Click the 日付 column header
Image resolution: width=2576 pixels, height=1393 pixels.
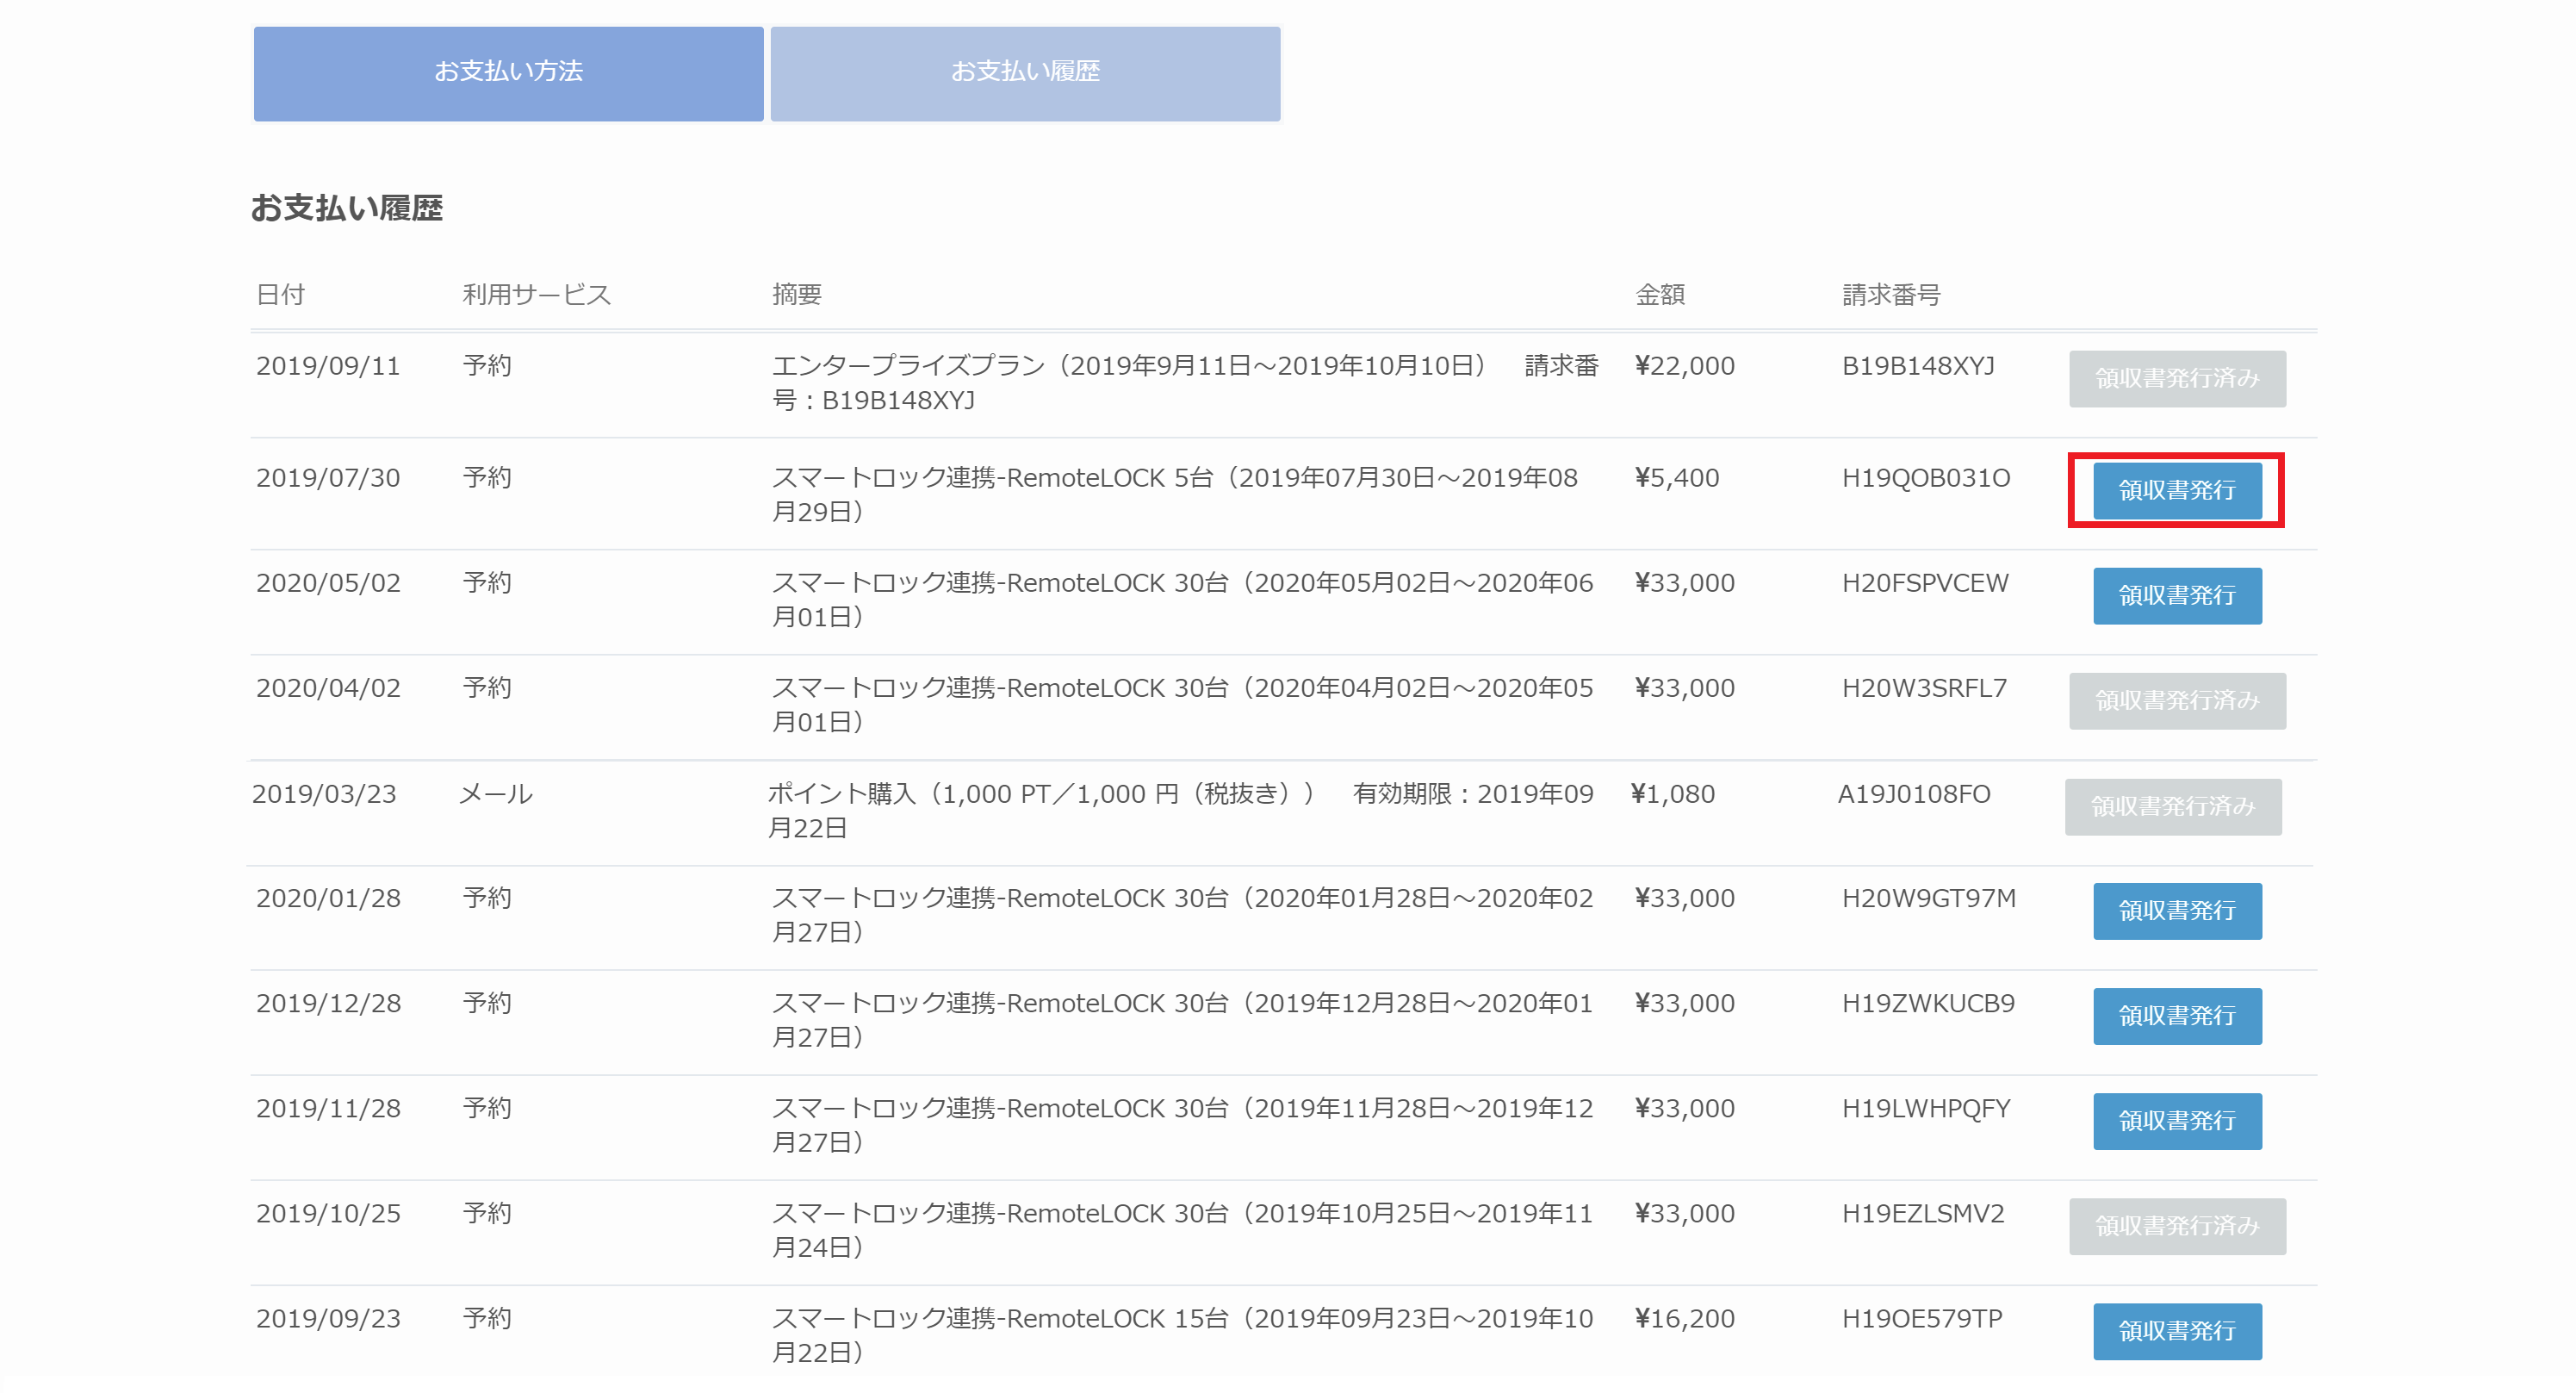click(x=280, y=294)
